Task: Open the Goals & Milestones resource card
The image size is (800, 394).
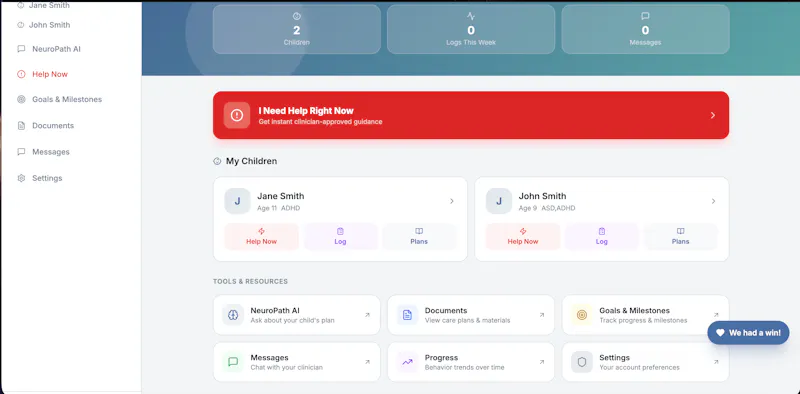Action: pyautogui.click(x=645, y=315)
